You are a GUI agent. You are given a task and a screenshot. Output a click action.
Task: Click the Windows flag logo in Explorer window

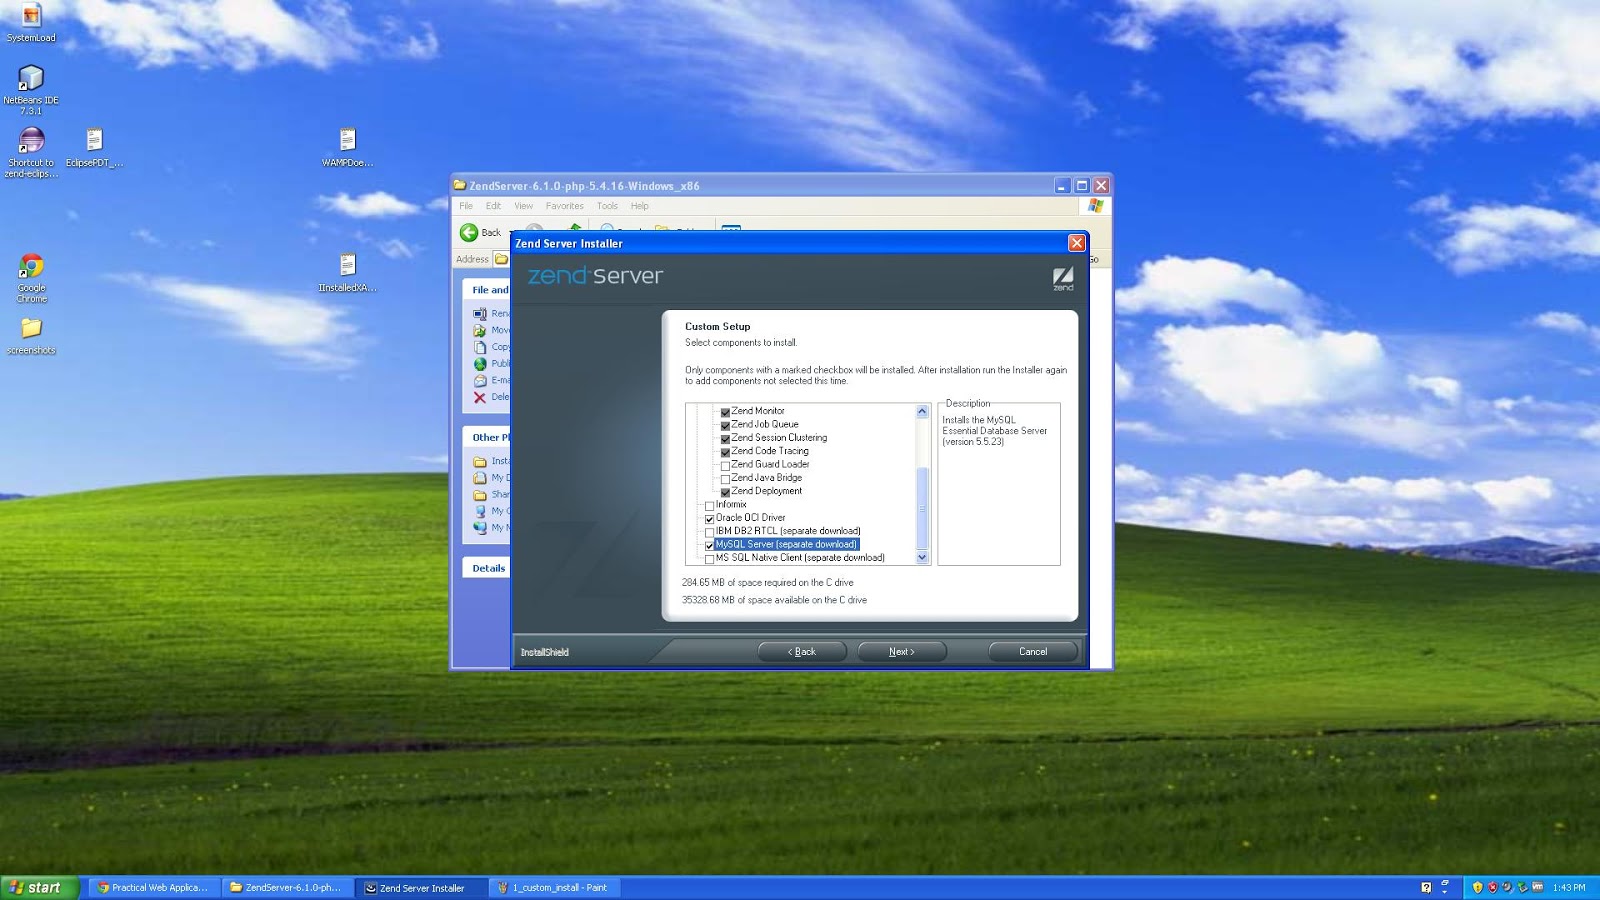(1096, 205)
